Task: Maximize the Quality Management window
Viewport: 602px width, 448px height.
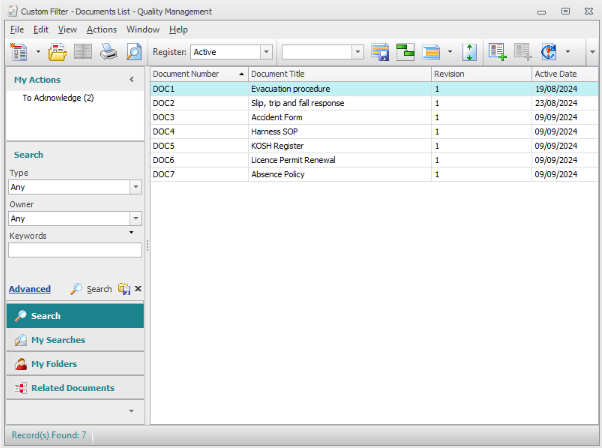Action: coord(565,11)
